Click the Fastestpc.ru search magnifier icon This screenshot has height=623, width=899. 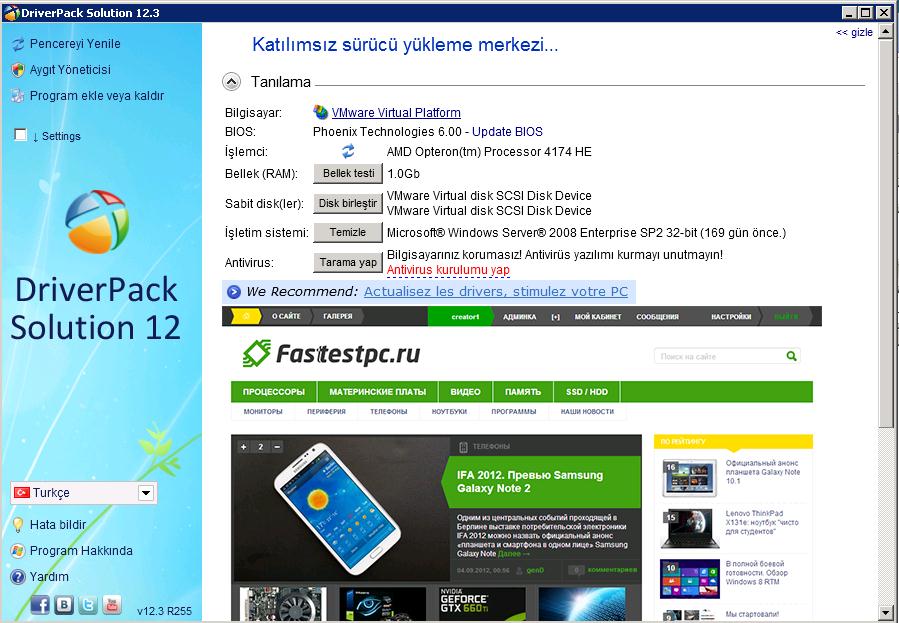click(x=791, y=356)
